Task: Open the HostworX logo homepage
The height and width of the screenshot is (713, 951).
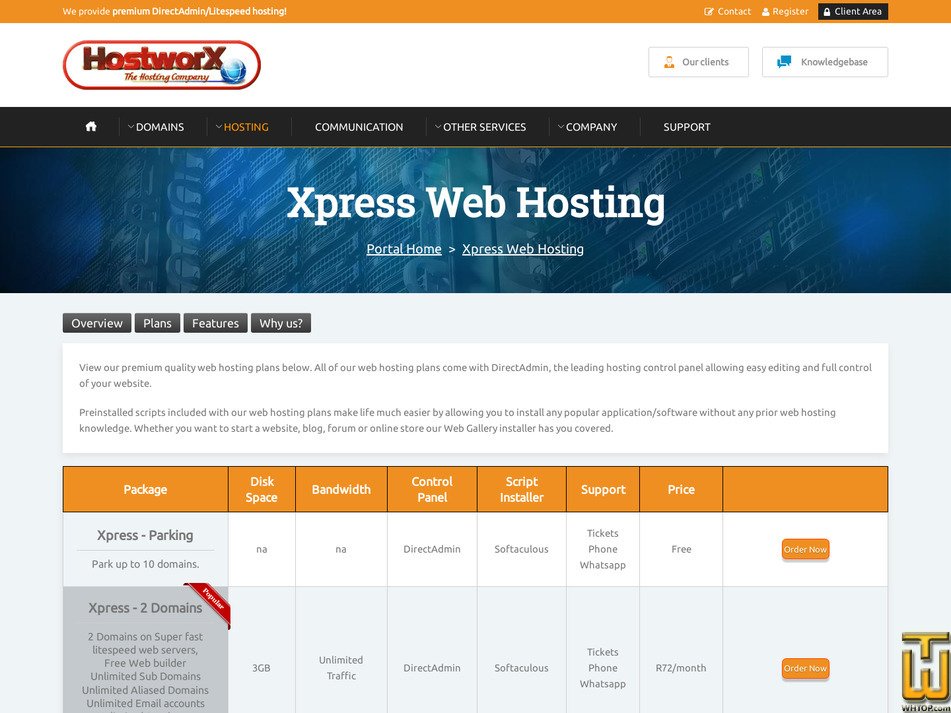Action: (x=162, y=65)
